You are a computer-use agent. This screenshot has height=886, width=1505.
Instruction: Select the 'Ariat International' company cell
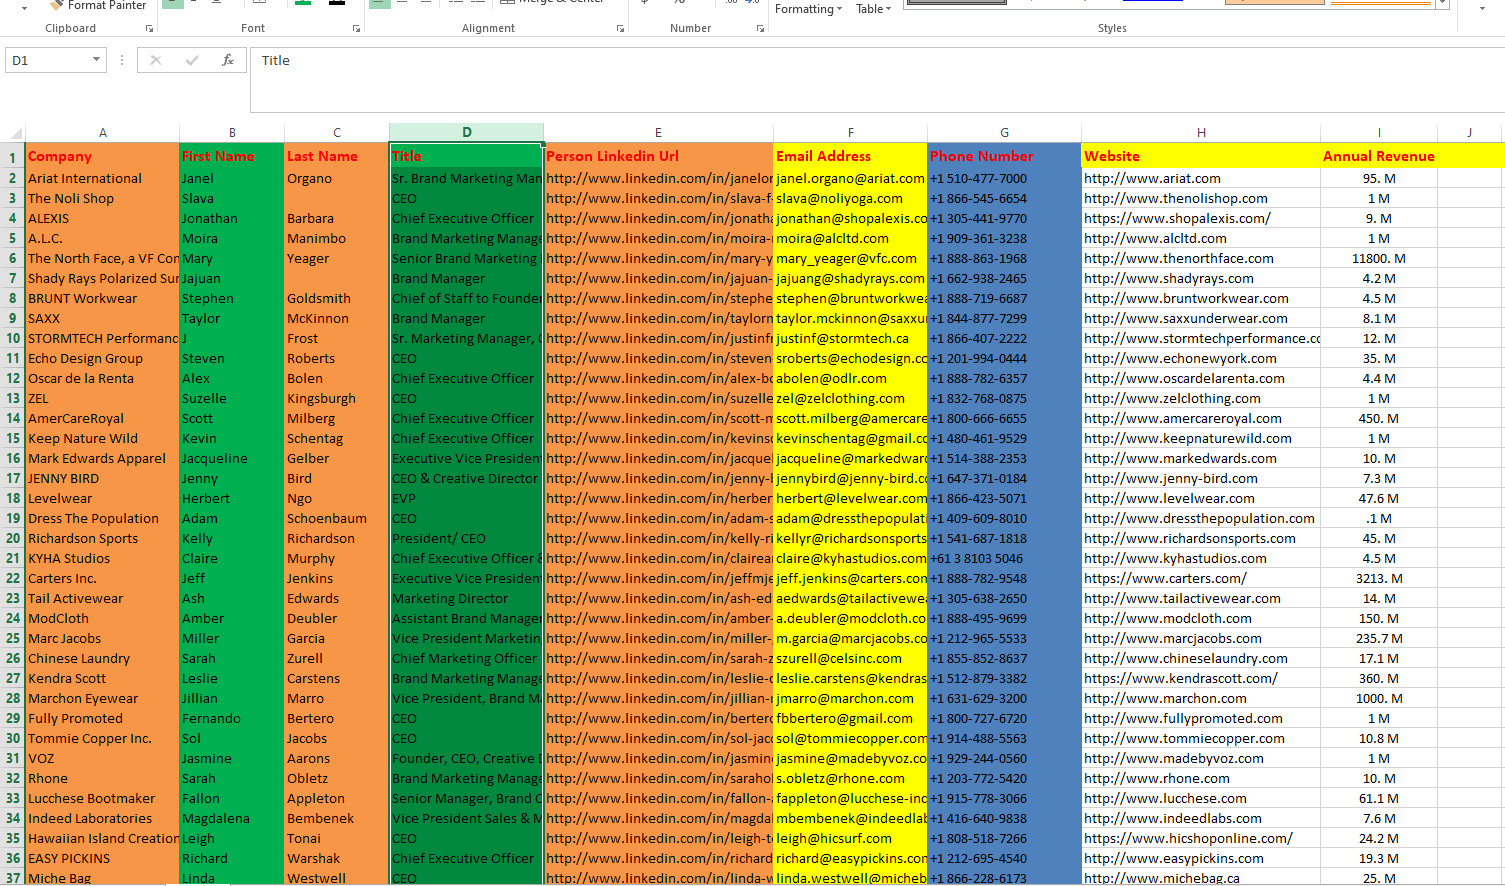pos(102,178)
